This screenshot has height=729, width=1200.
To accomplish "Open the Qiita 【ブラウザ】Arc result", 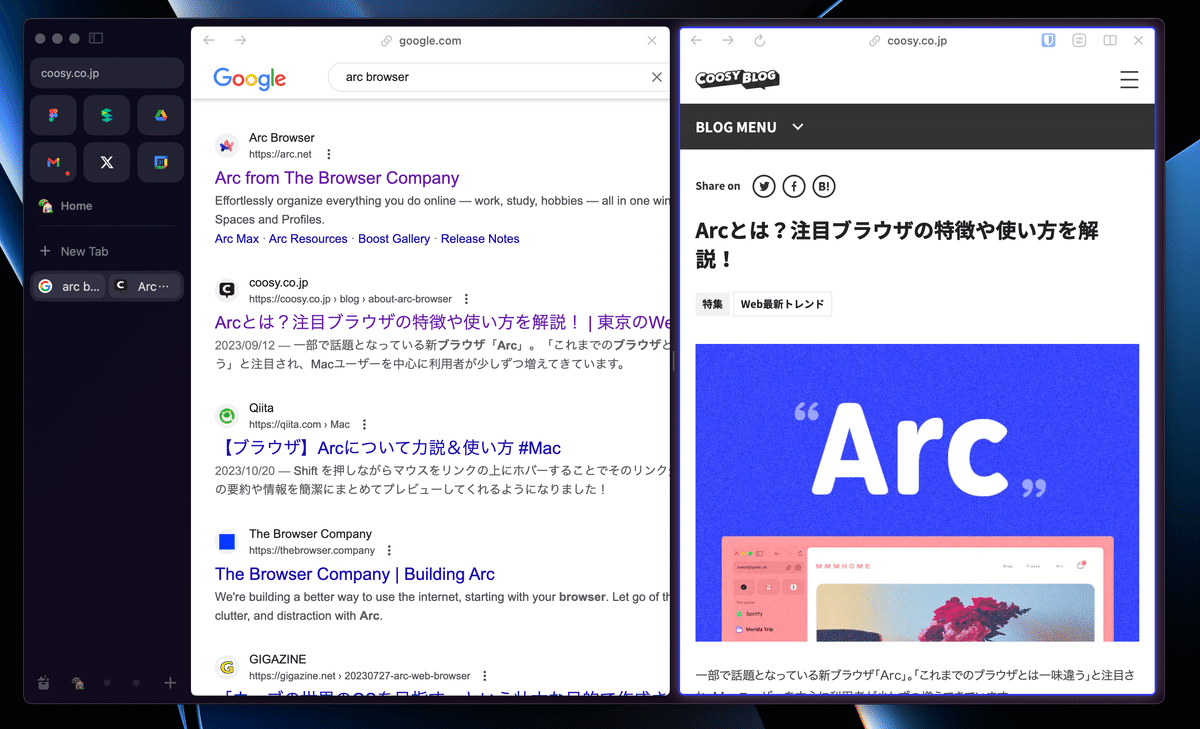I will pyautogui.click(x=388, y=447).
